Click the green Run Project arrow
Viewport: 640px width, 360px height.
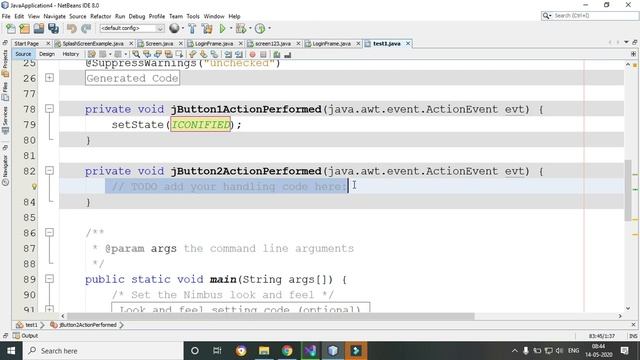(x=222, y=29)
